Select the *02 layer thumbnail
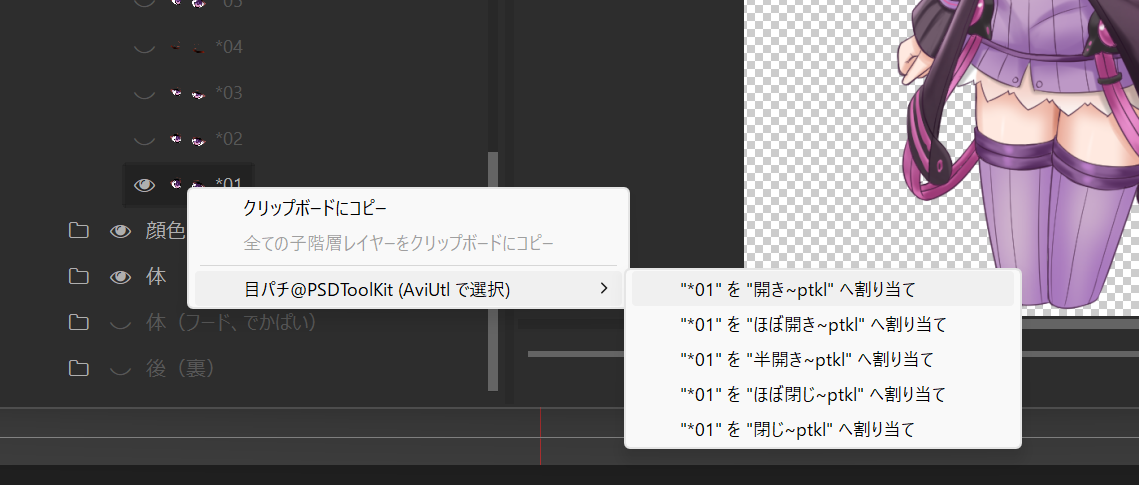Image resolution: width=1139 pixels, height=485 pixels. [187, 139]
